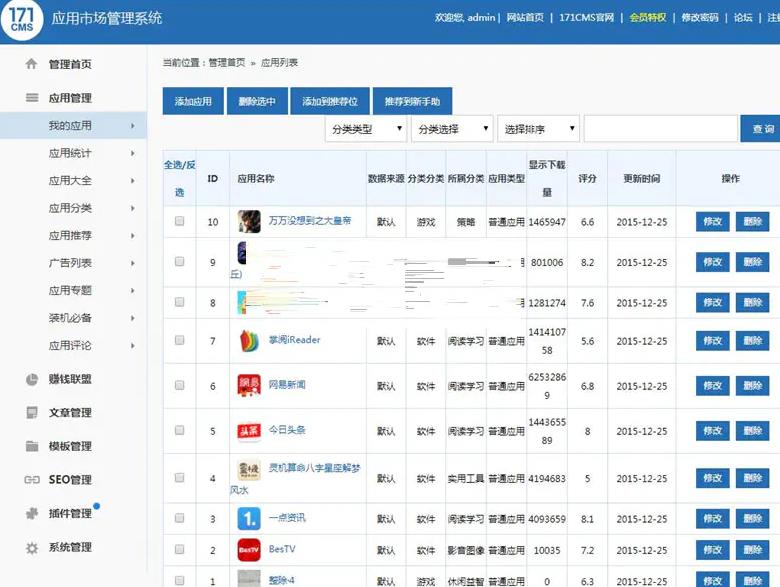Screen dimensions: 780x587
Task: Click the 插件管理 puzzle icon
Action: click(x=31, y=513)
